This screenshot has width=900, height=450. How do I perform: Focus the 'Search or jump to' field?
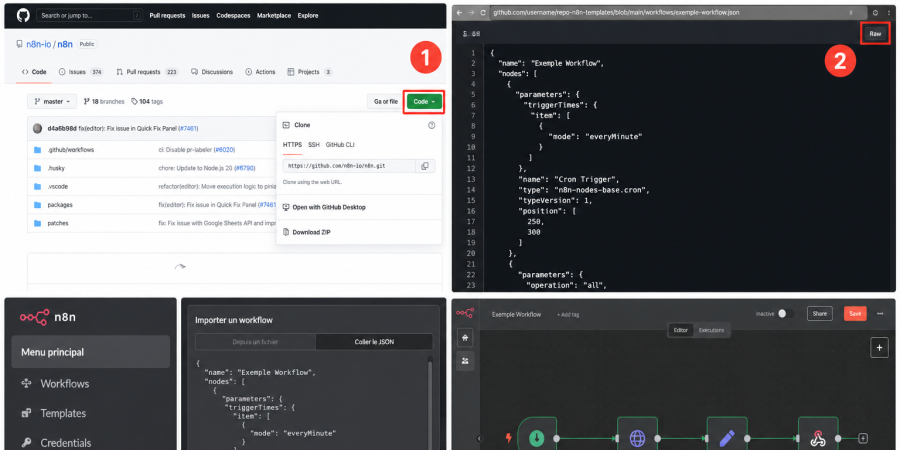[89, 15]
